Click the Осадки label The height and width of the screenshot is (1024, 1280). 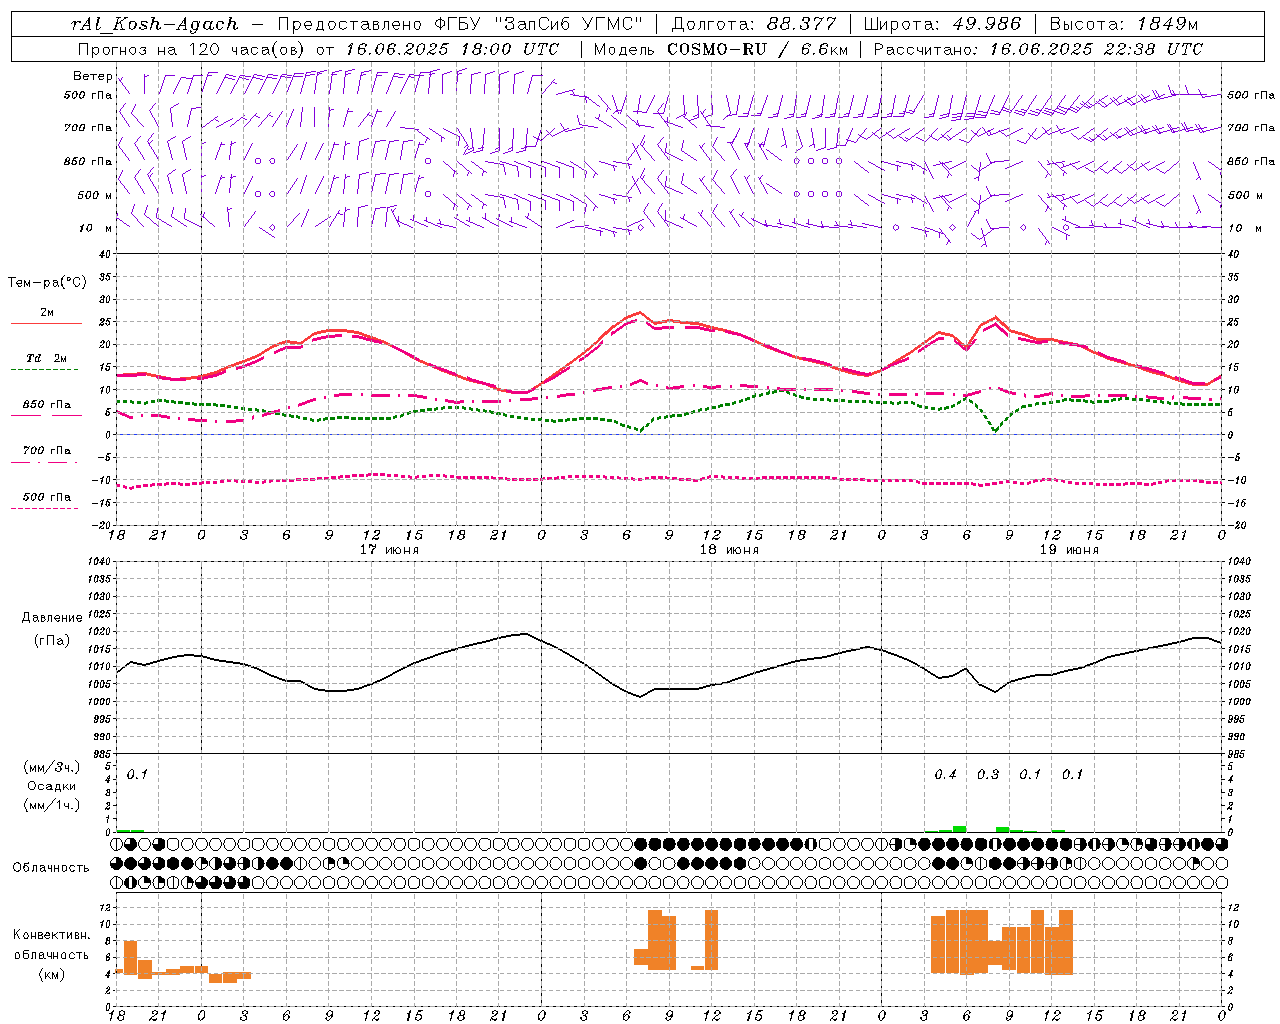52,786
